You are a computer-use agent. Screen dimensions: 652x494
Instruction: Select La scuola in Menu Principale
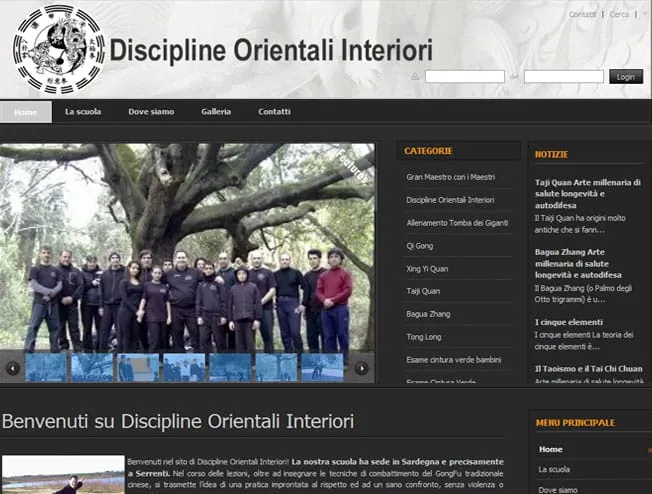pos(554,469)
